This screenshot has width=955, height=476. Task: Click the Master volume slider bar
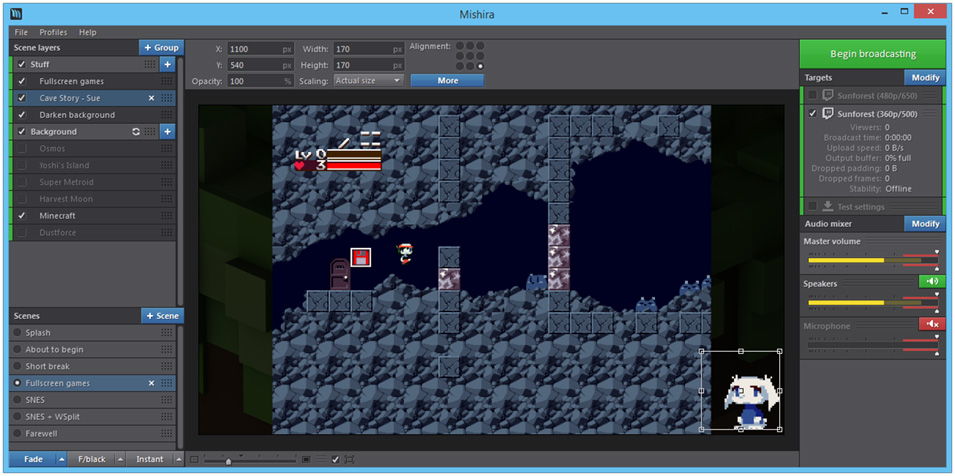[873, 260]
